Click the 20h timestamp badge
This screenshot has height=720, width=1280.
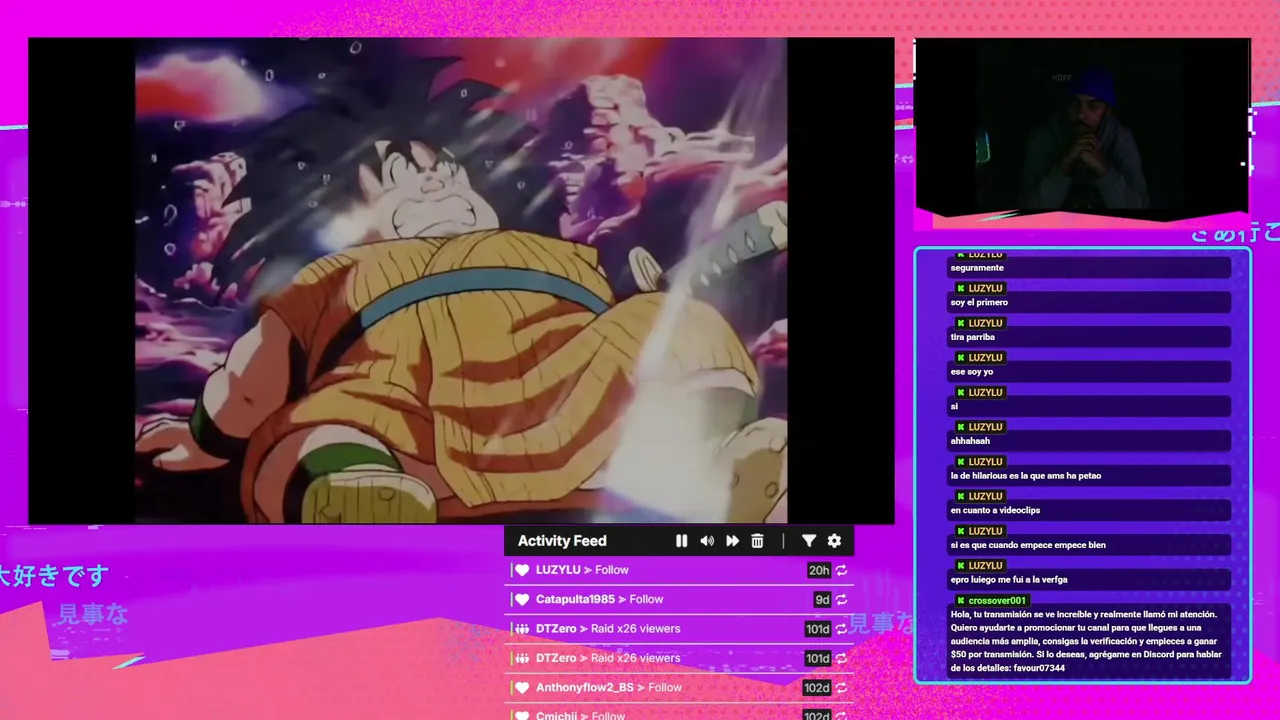[819, 570]
